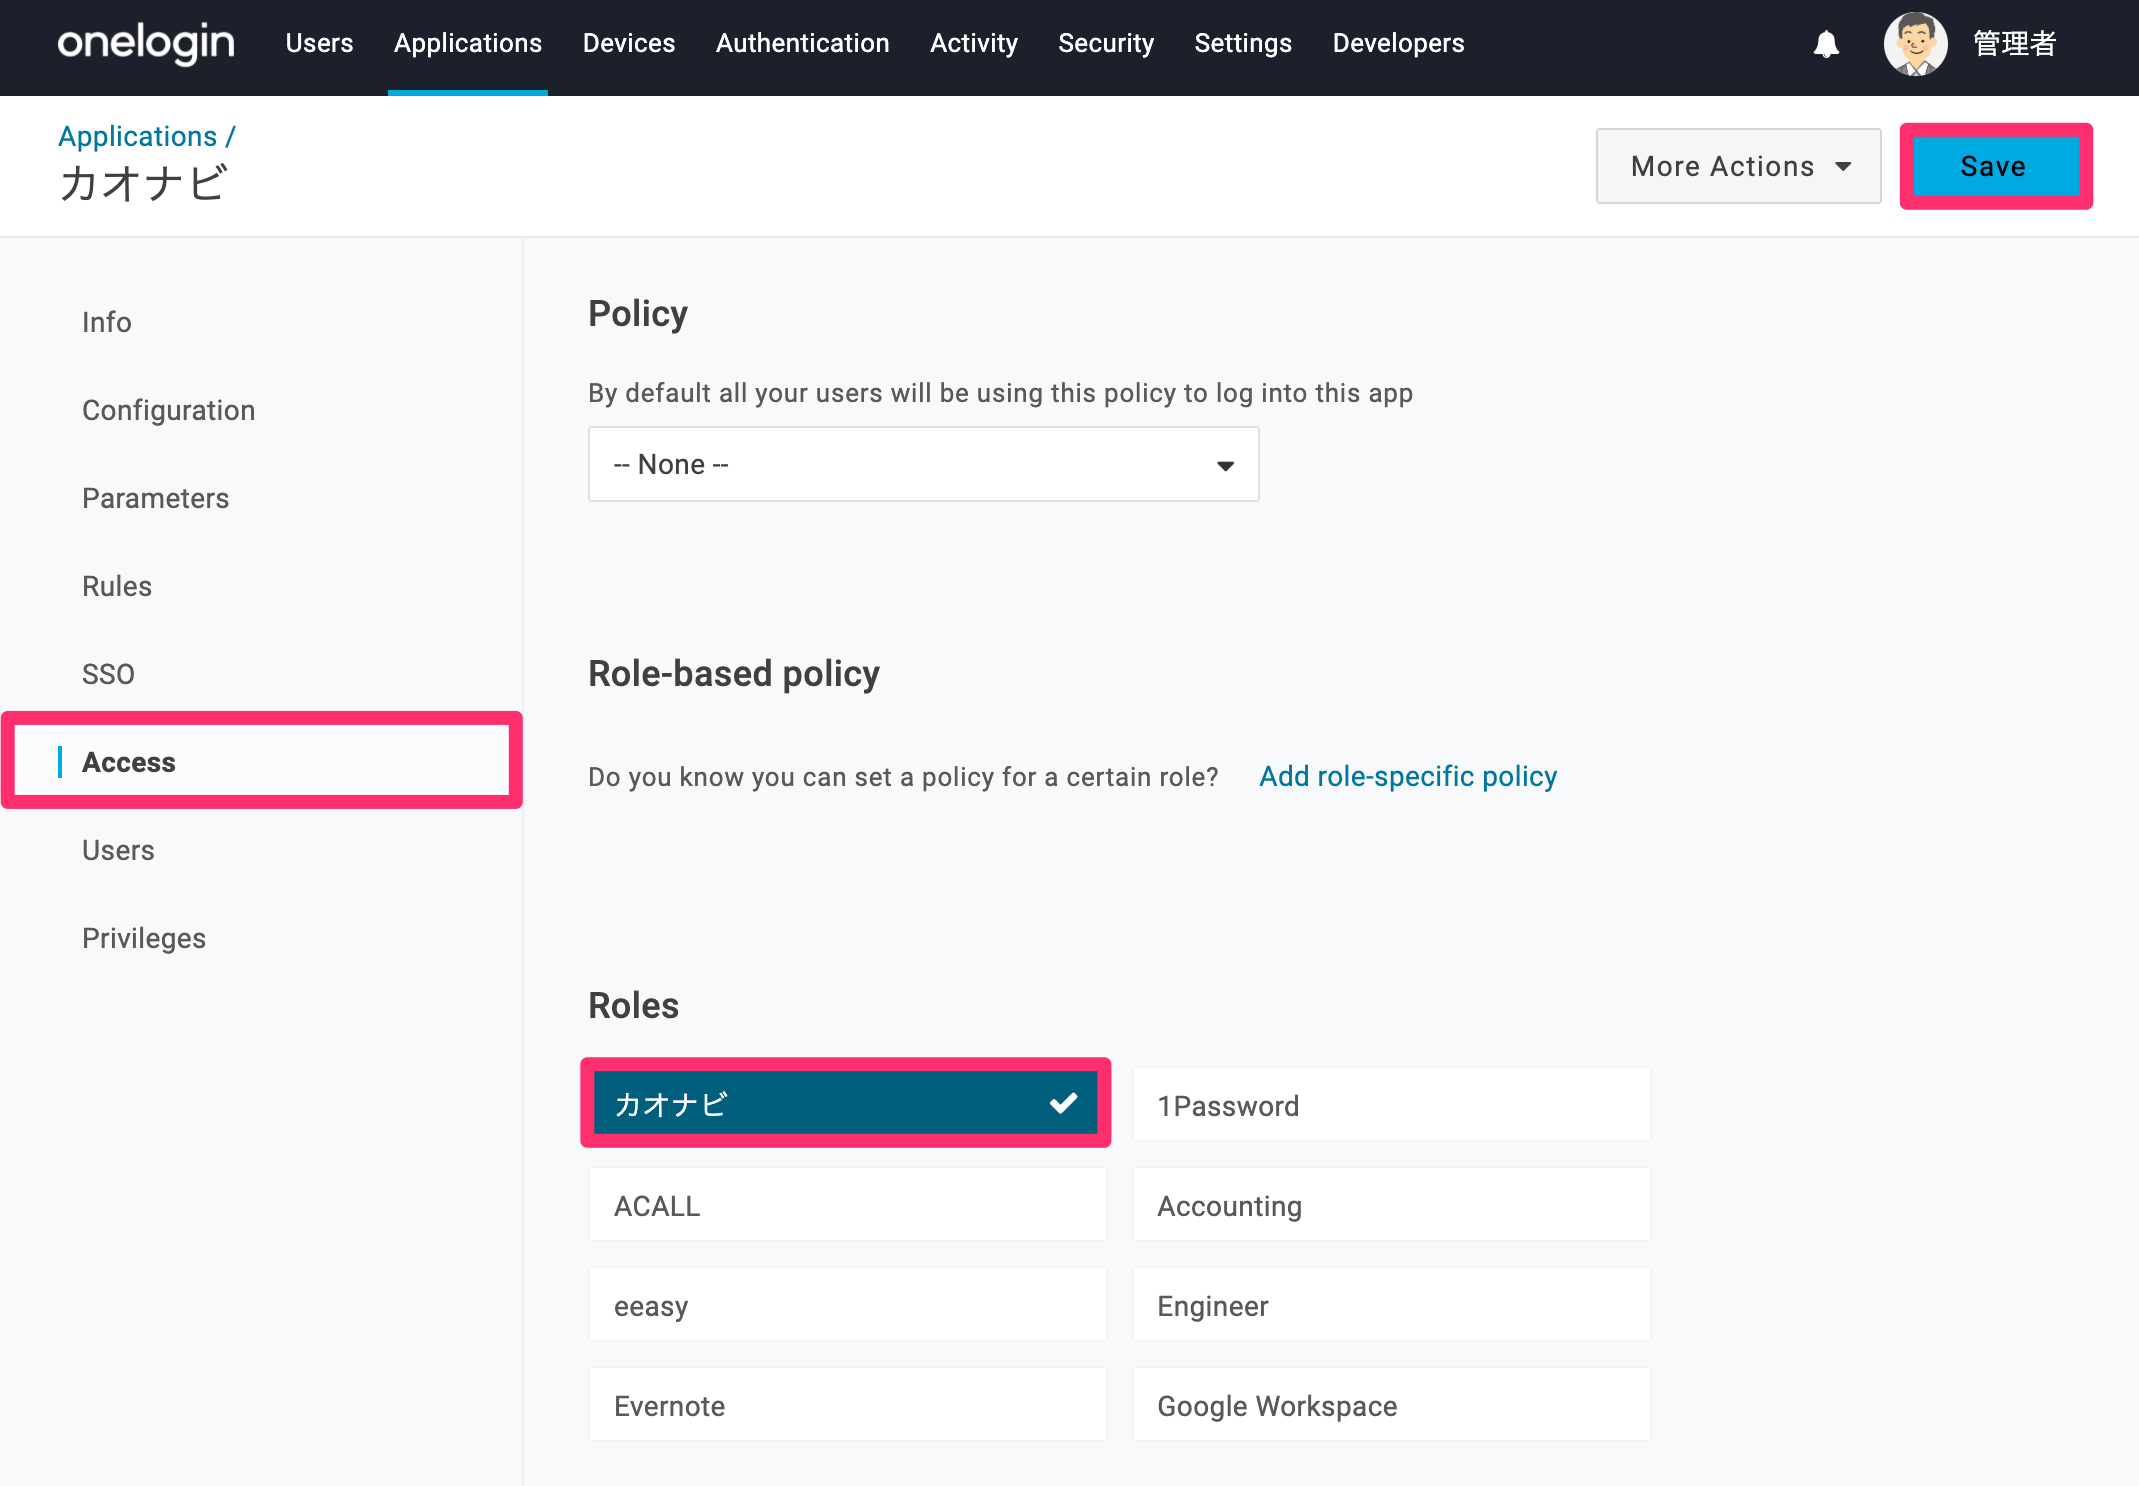
Task: Toggle the eeasy role
Action: pyautogui.click(x=847, y=1305)
